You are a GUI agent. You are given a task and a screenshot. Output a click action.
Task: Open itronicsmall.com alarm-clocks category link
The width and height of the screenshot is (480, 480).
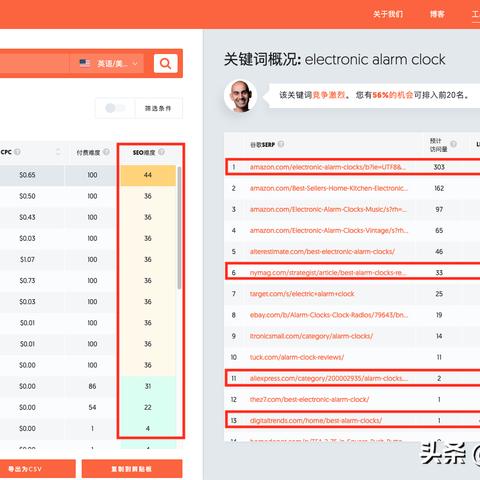point(311,336)
